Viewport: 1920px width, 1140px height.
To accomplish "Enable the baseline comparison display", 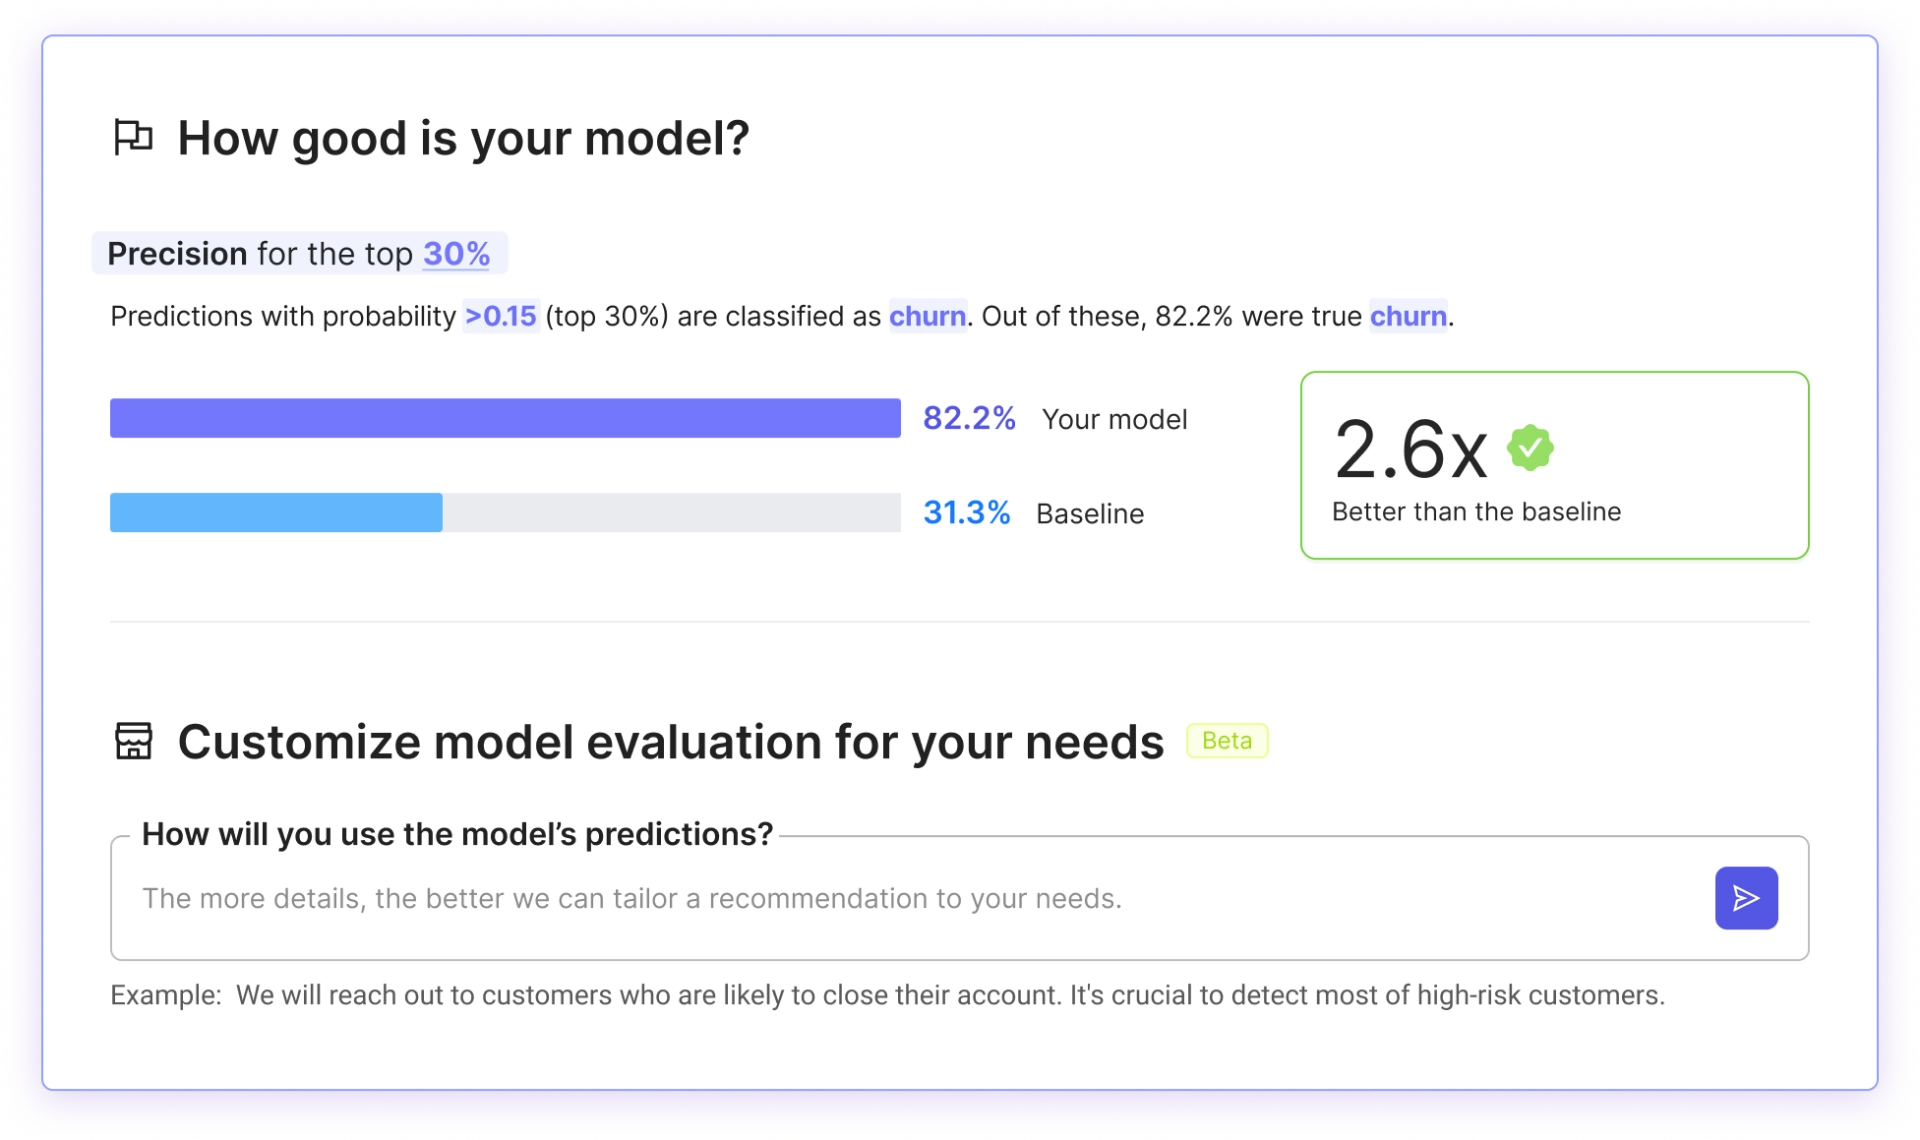I will point(1089,513).
